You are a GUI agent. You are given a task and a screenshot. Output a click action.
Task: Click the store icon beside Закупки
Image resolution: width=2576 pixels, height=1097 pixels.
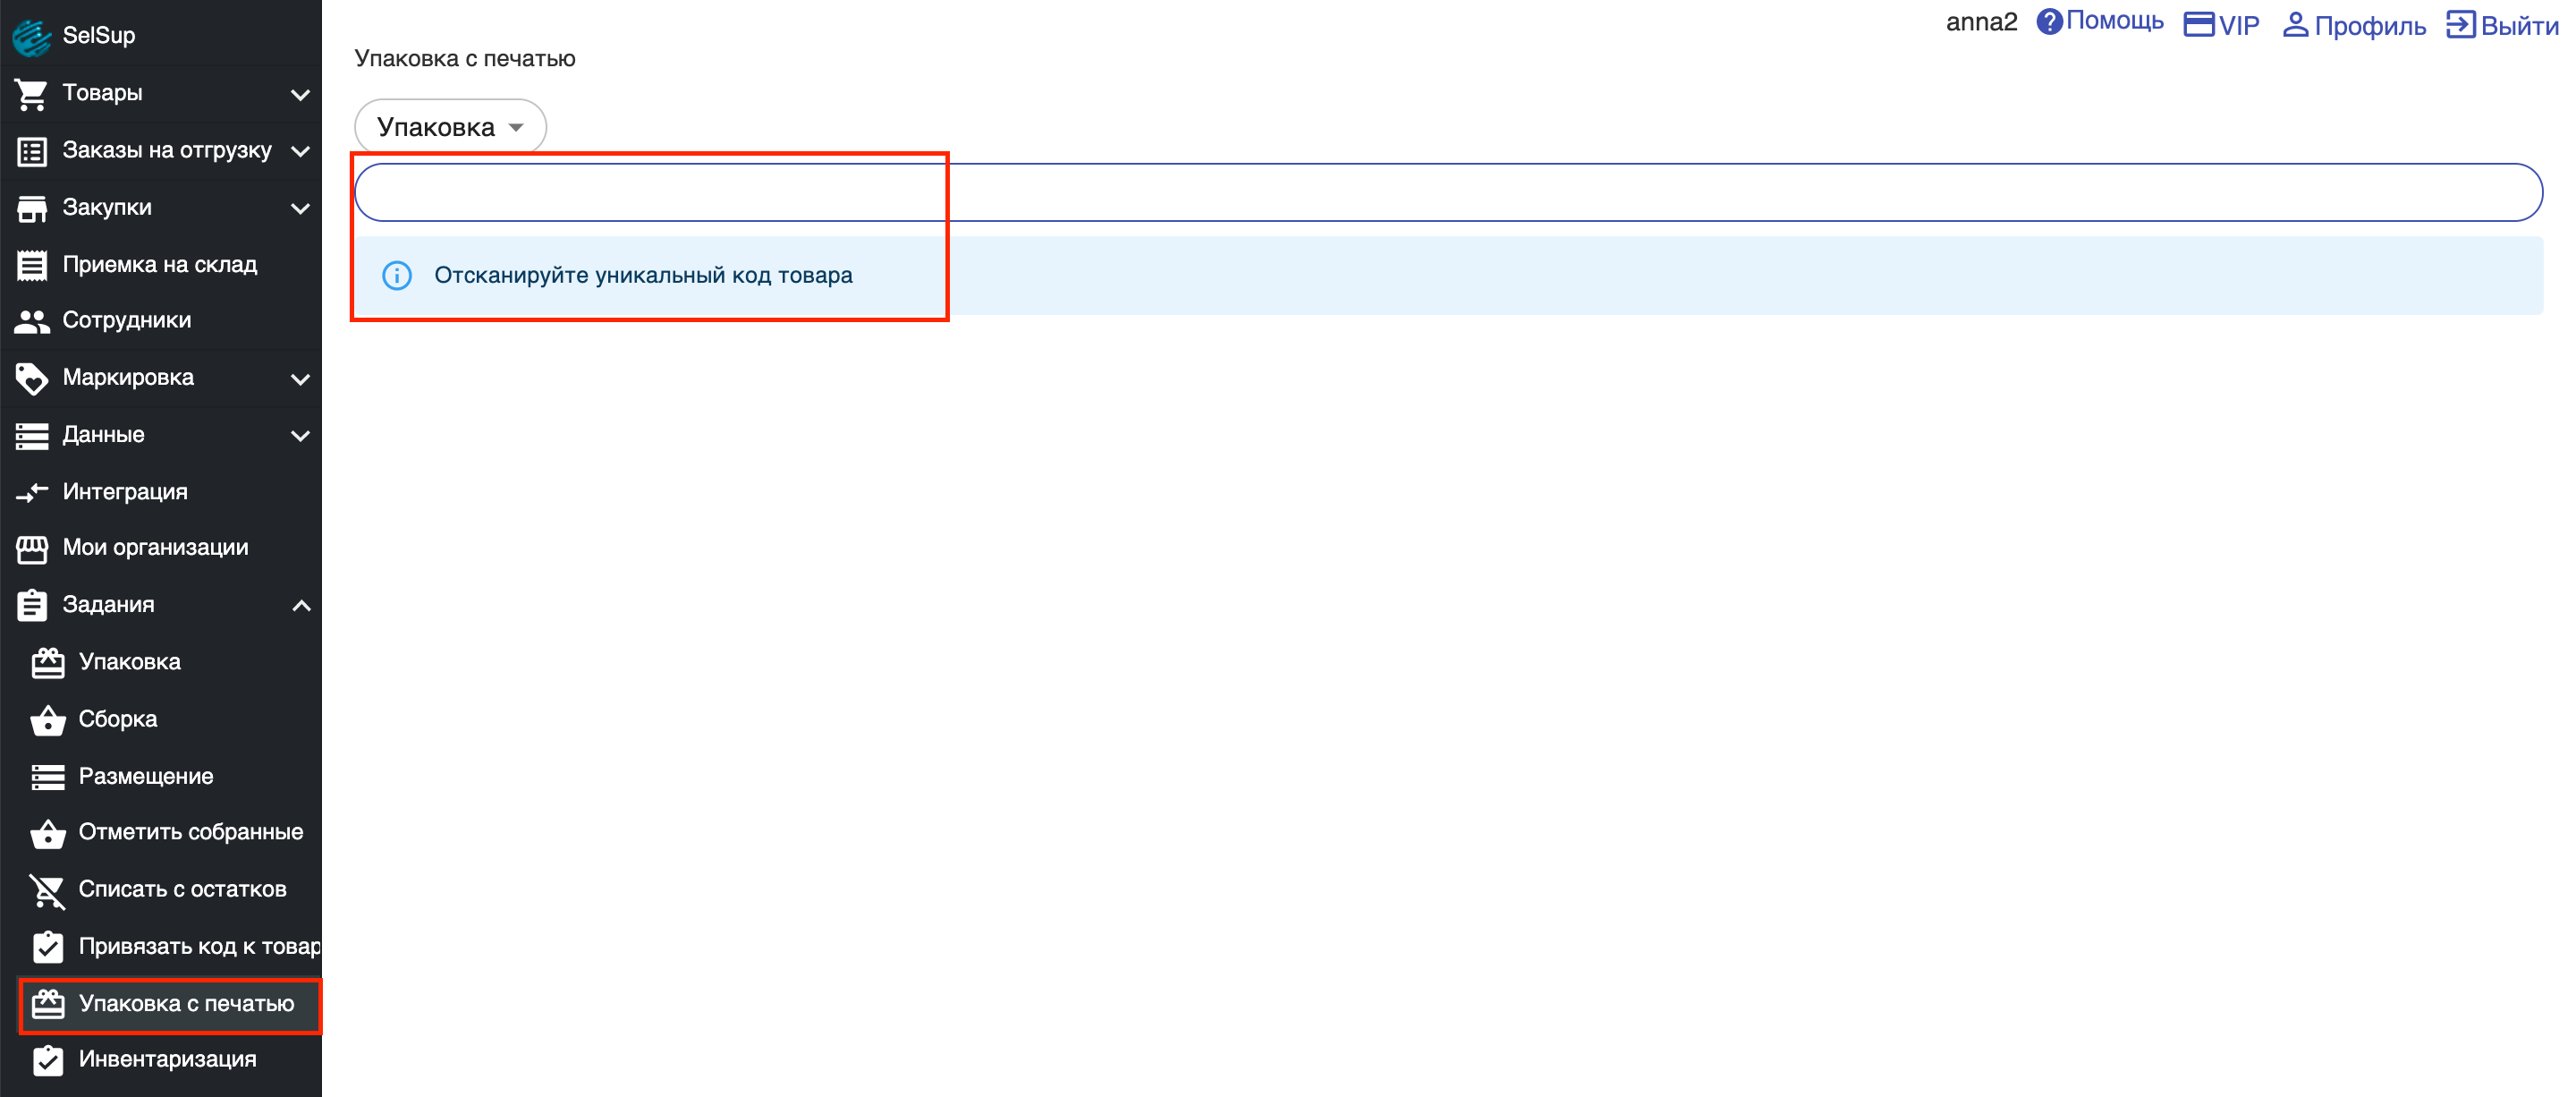(x=32, y=208)
